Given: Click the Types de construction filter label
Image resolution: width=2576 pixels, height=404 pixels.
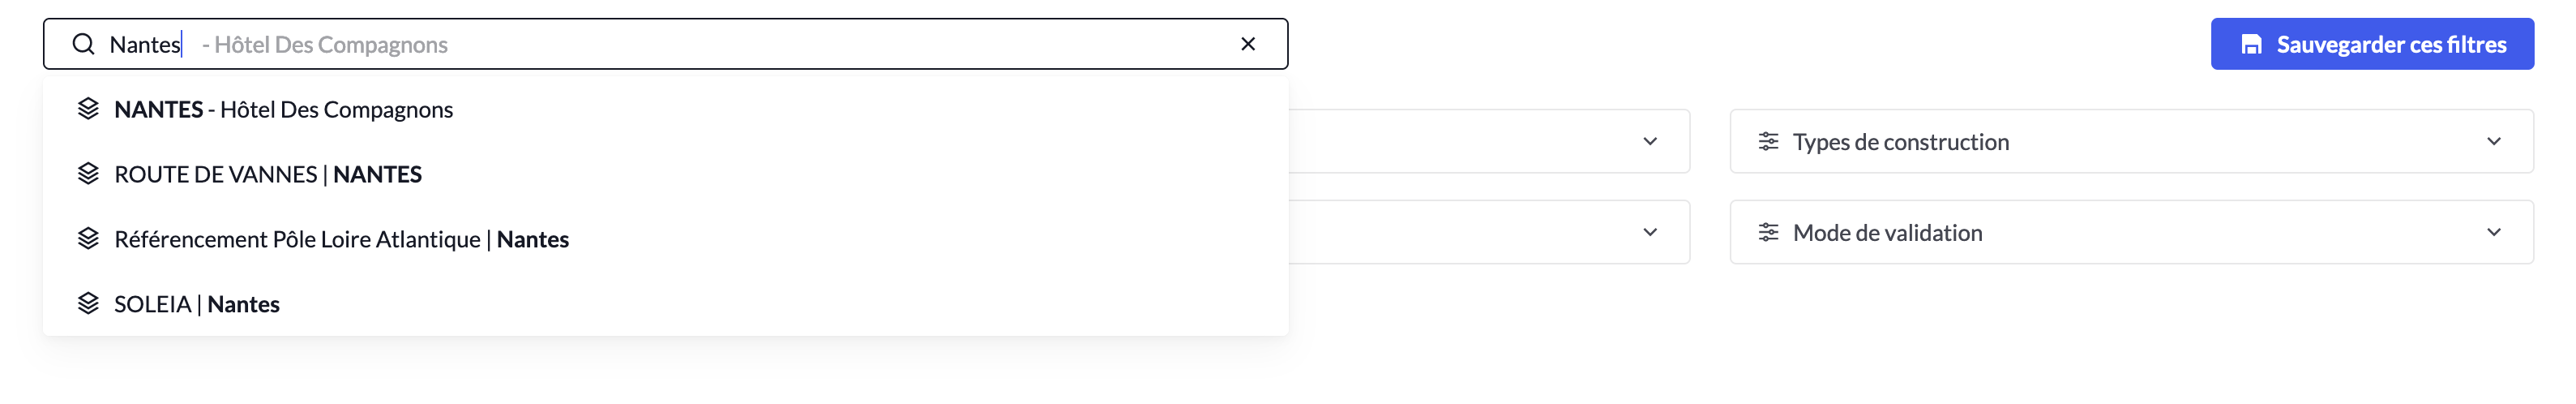Looking at the screenshot, I should (x=1900, y=142).
